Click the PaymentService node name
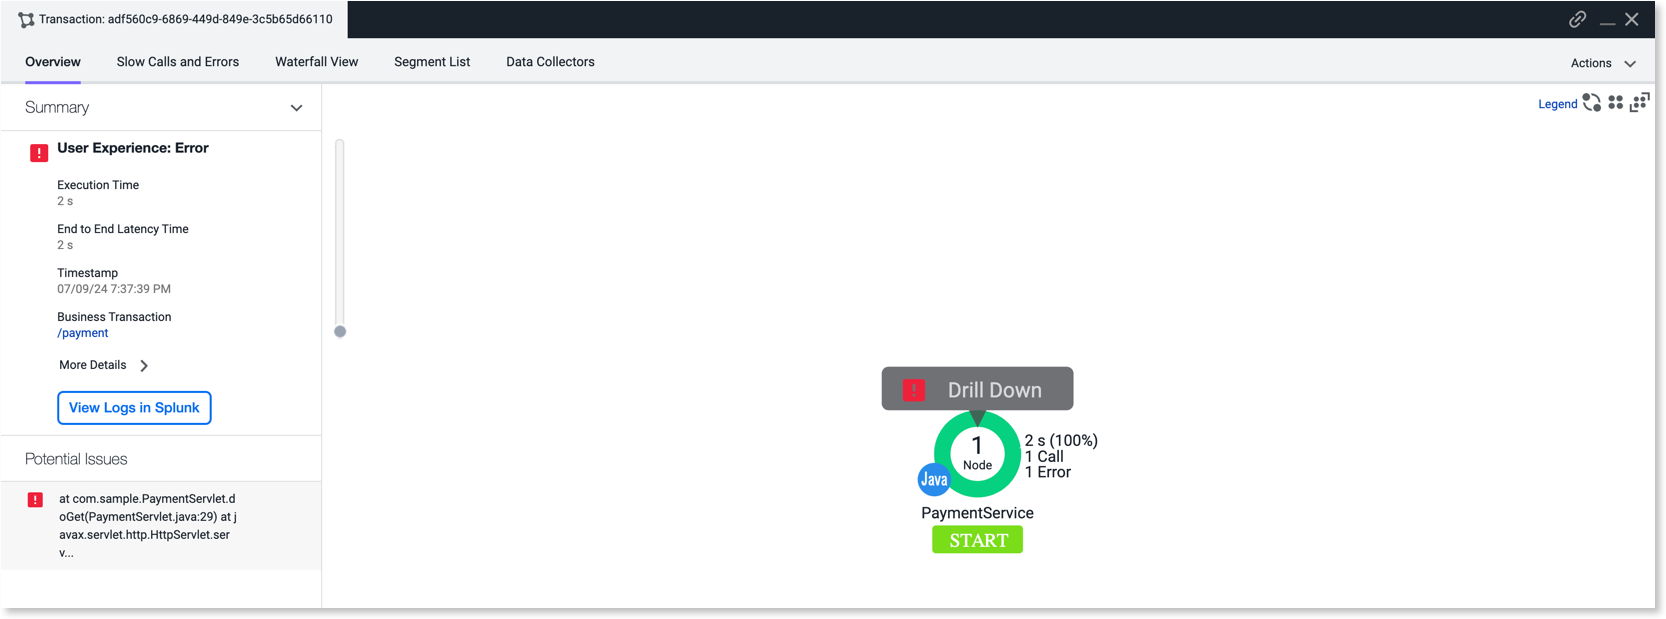Image resolution: width=1666 pixels, height=619 pixels. tap(977, 513)
